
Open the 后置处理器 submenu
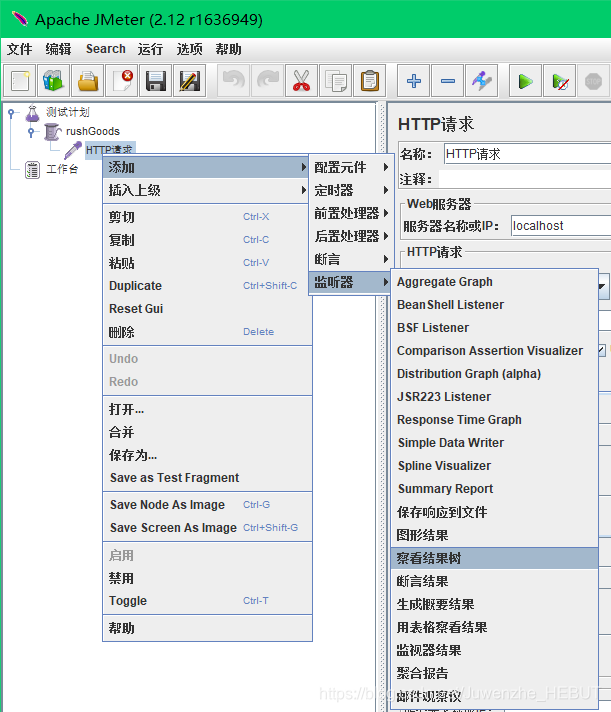click(351, 236)
